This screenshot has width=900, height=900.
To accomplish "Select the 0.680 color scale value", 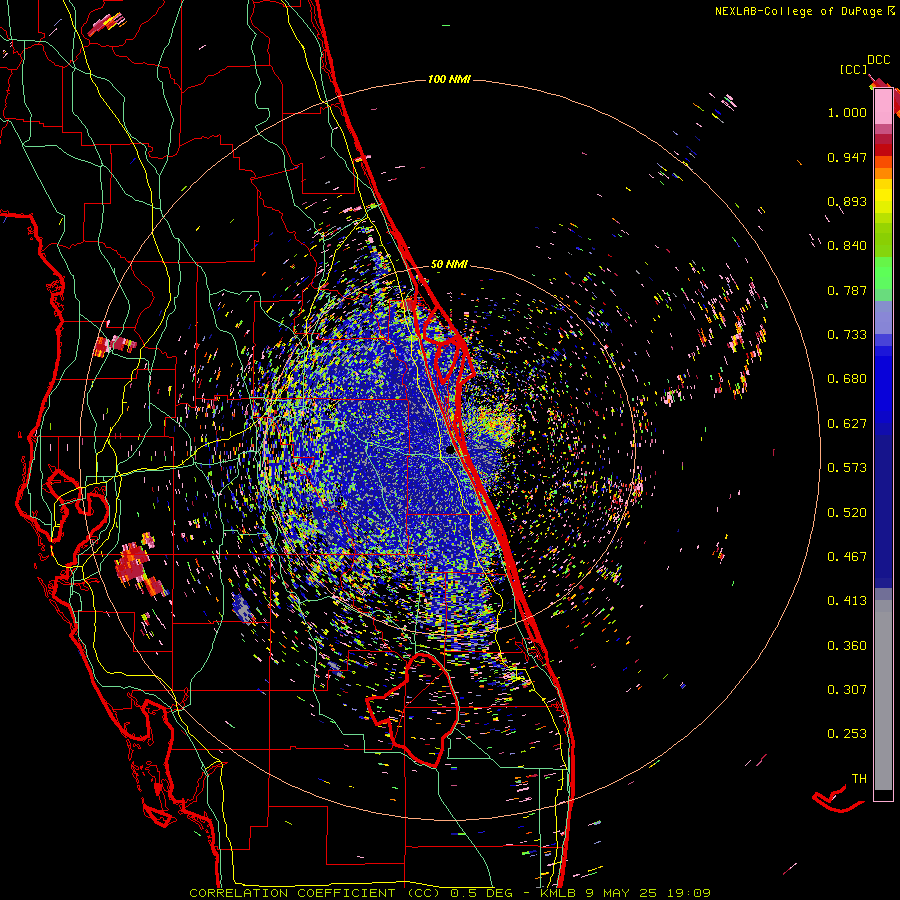I will pos(847,379).
